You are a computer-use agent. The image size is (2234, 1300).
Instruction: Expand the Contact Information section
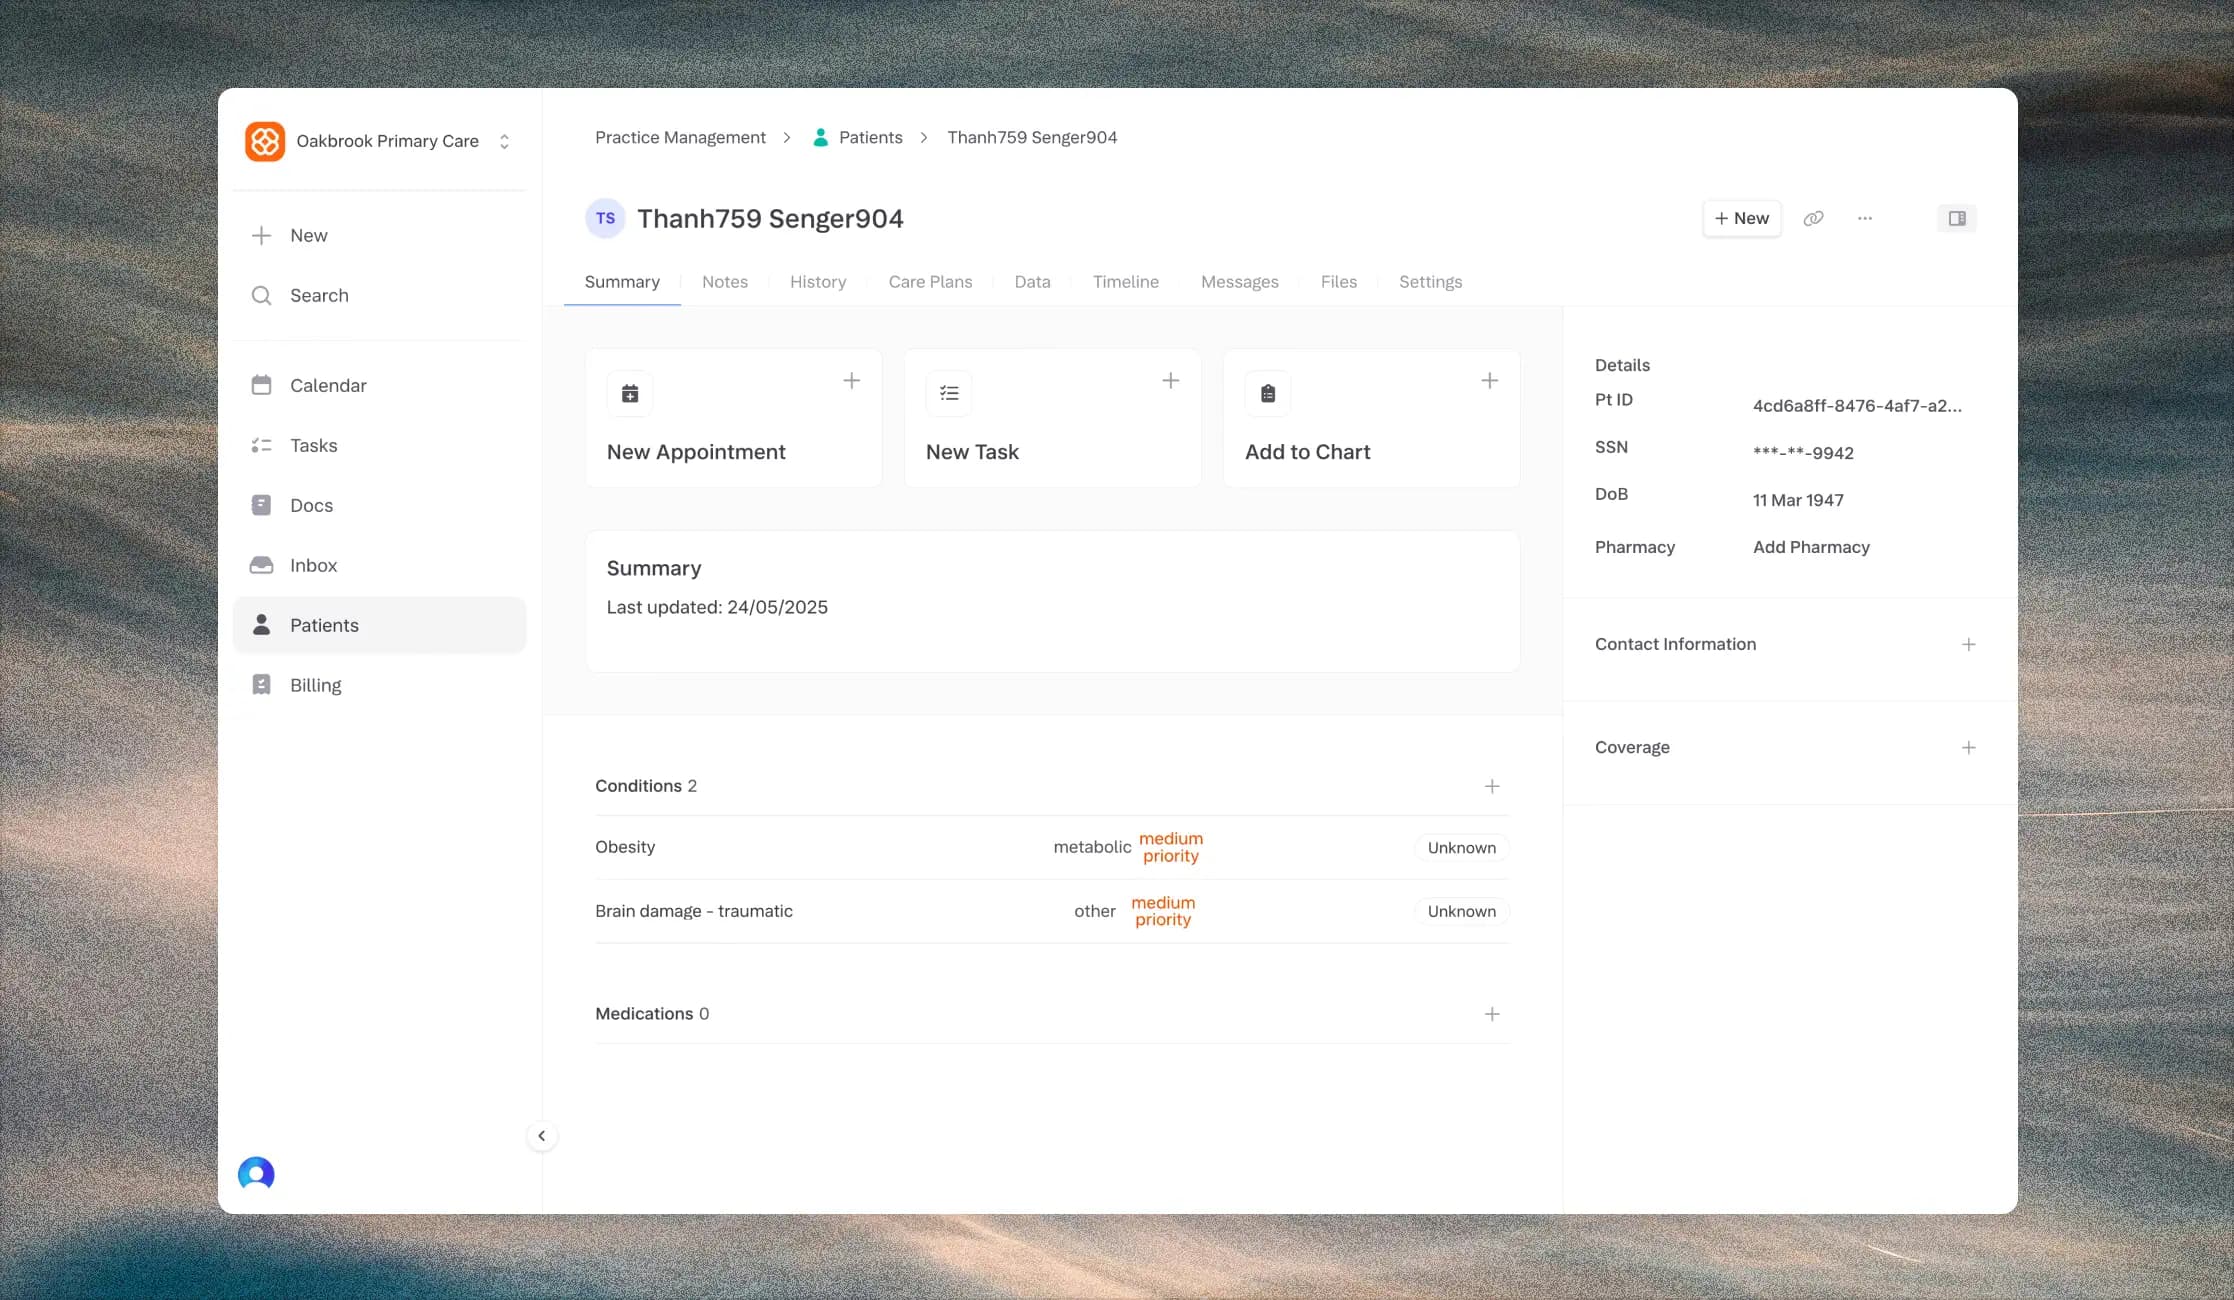click(1968, 644)
